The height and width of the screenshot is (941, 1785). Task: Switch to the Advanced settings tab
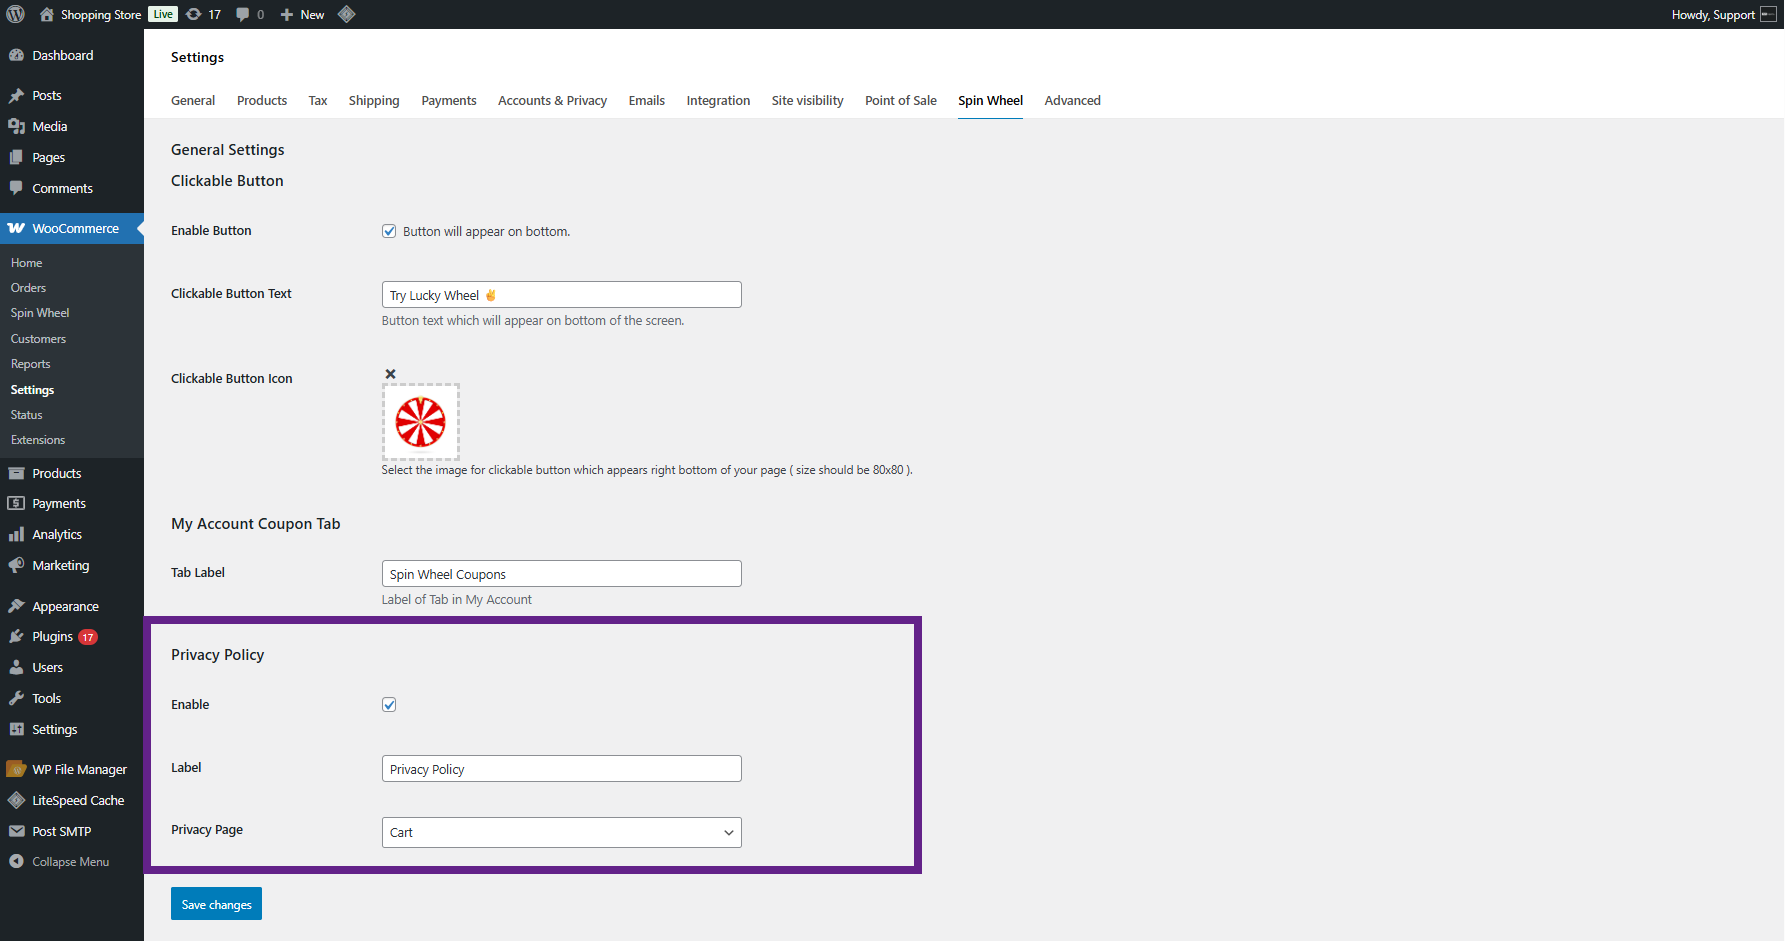point(1072,101)
